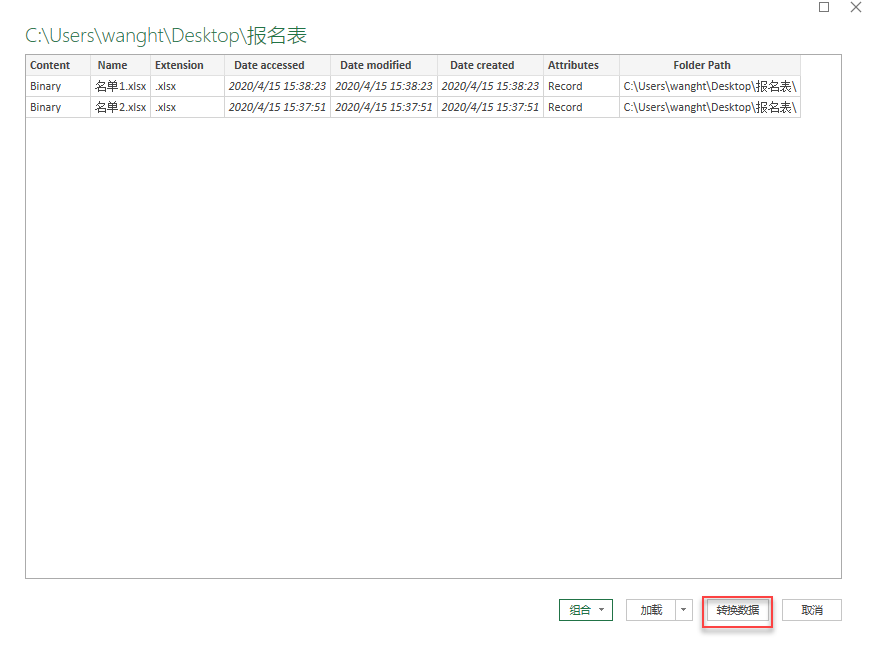Select the Date created column header
This screenshot has width=871, height=650.
(490, 65)
